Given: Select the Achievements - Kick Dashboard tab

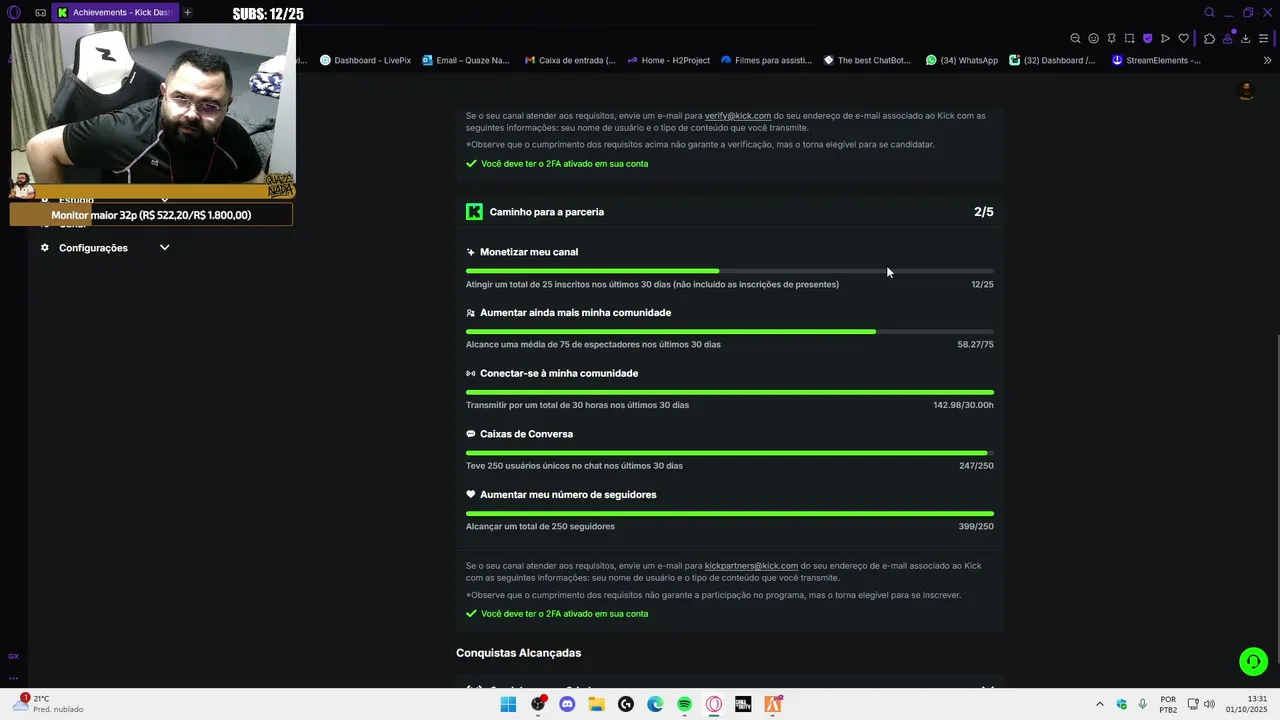Looking at the screenshot, I should tap(114, 13).
